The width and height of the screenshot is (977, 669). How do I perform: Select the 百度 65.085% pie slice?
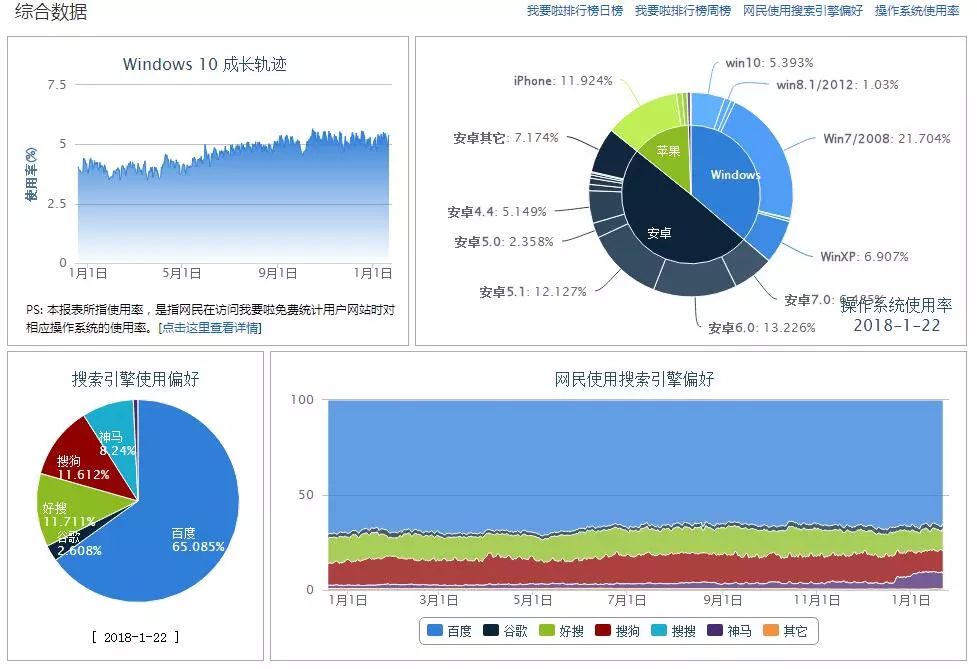[x=187, y=536]
